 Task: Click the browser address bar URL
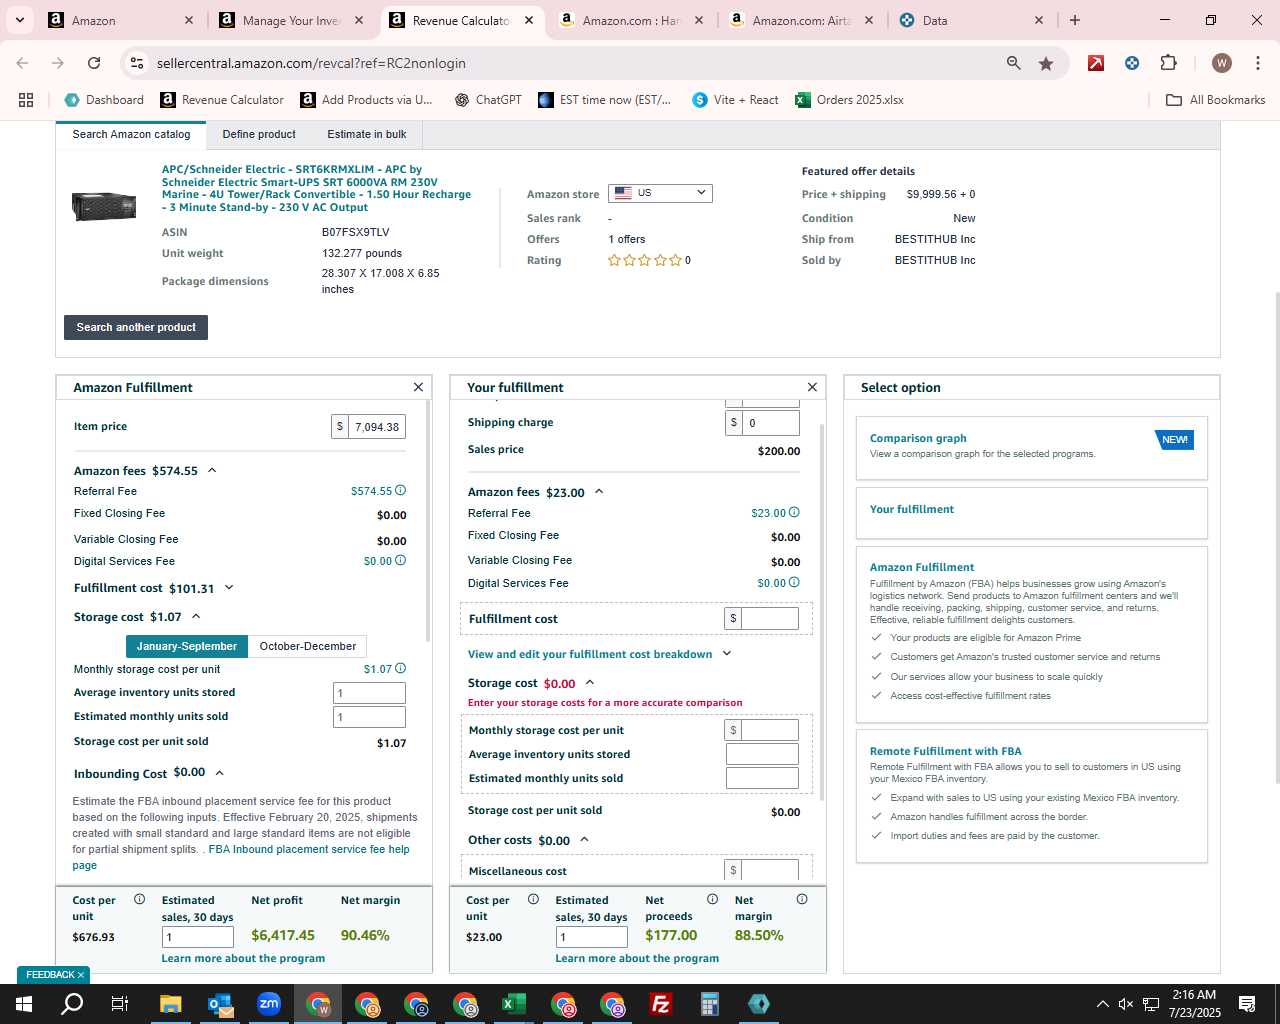(311, 63)
